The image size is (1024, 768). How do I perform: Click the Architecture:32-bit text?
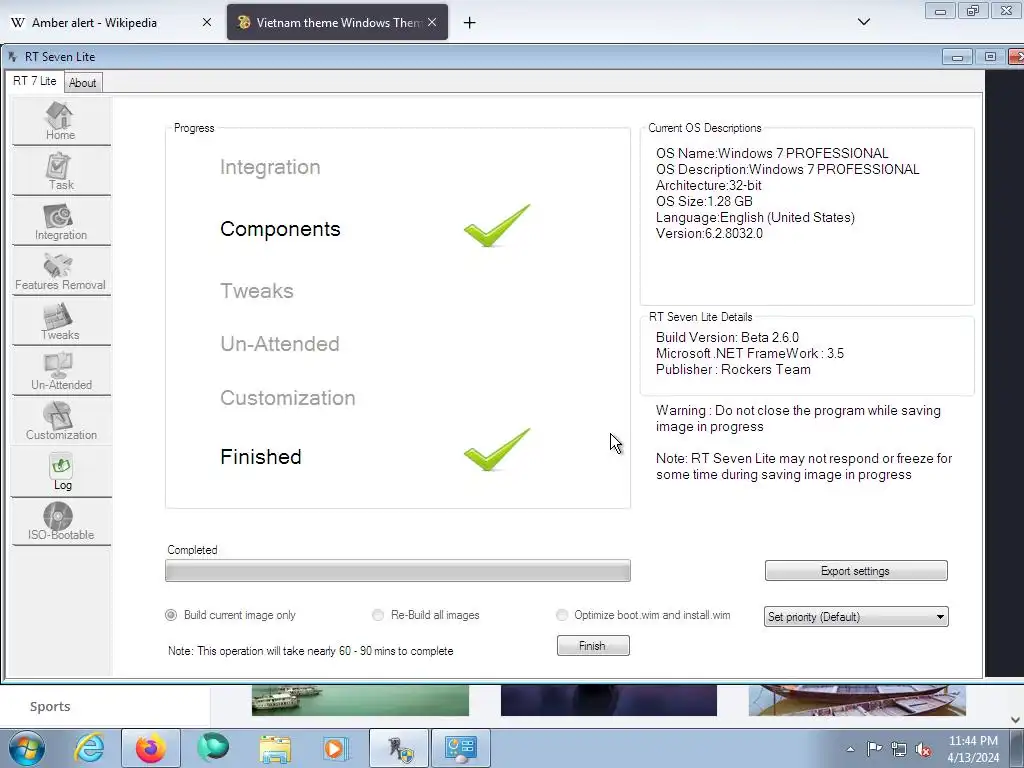(709, 185)
